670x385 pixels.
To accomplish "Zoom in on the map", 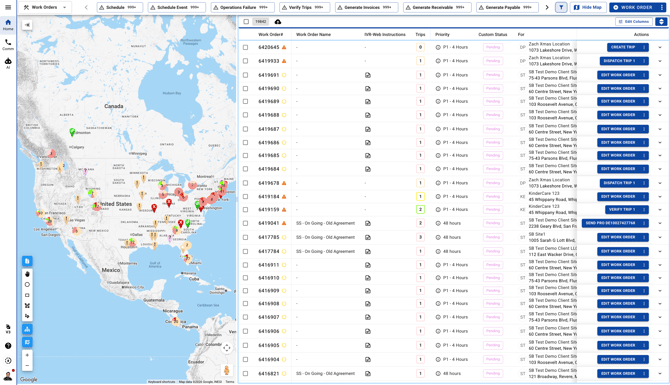I will [27, 355].
